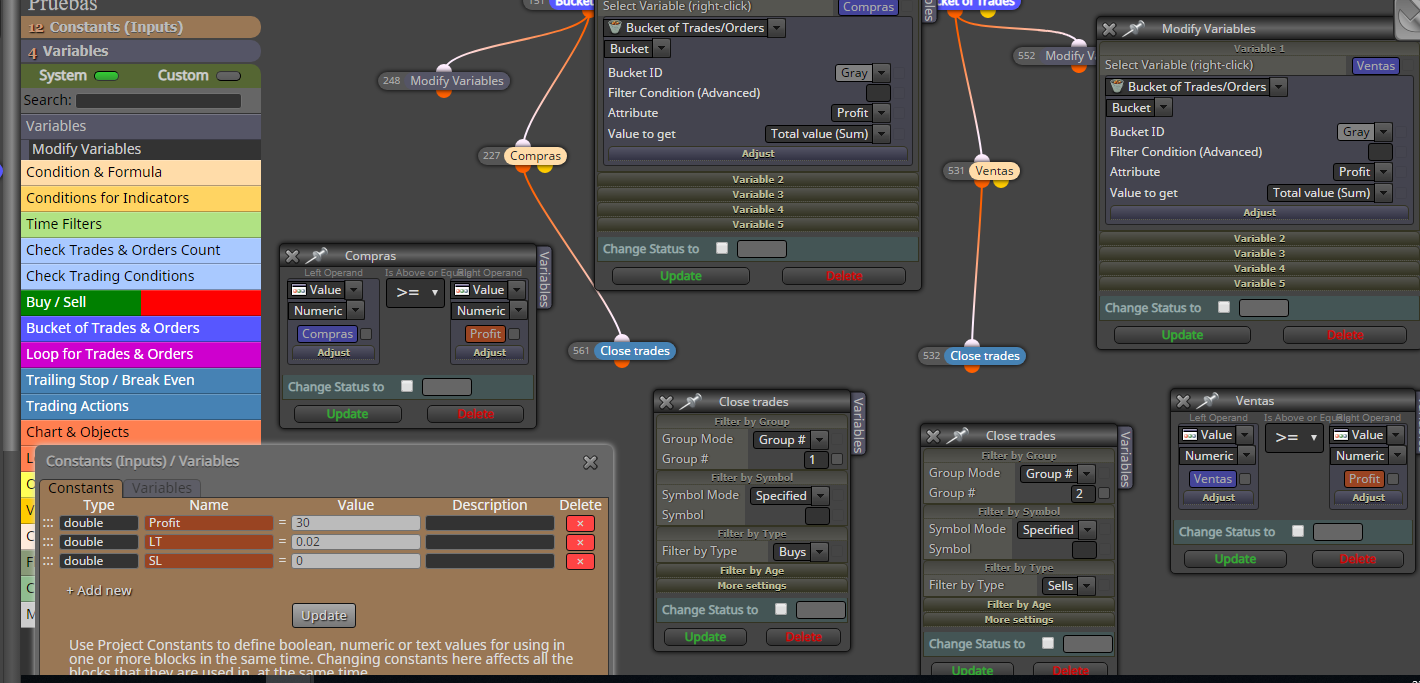
Task: Click Ventas variable tag in right Modify Variables
Action: tap(1375, 66)
